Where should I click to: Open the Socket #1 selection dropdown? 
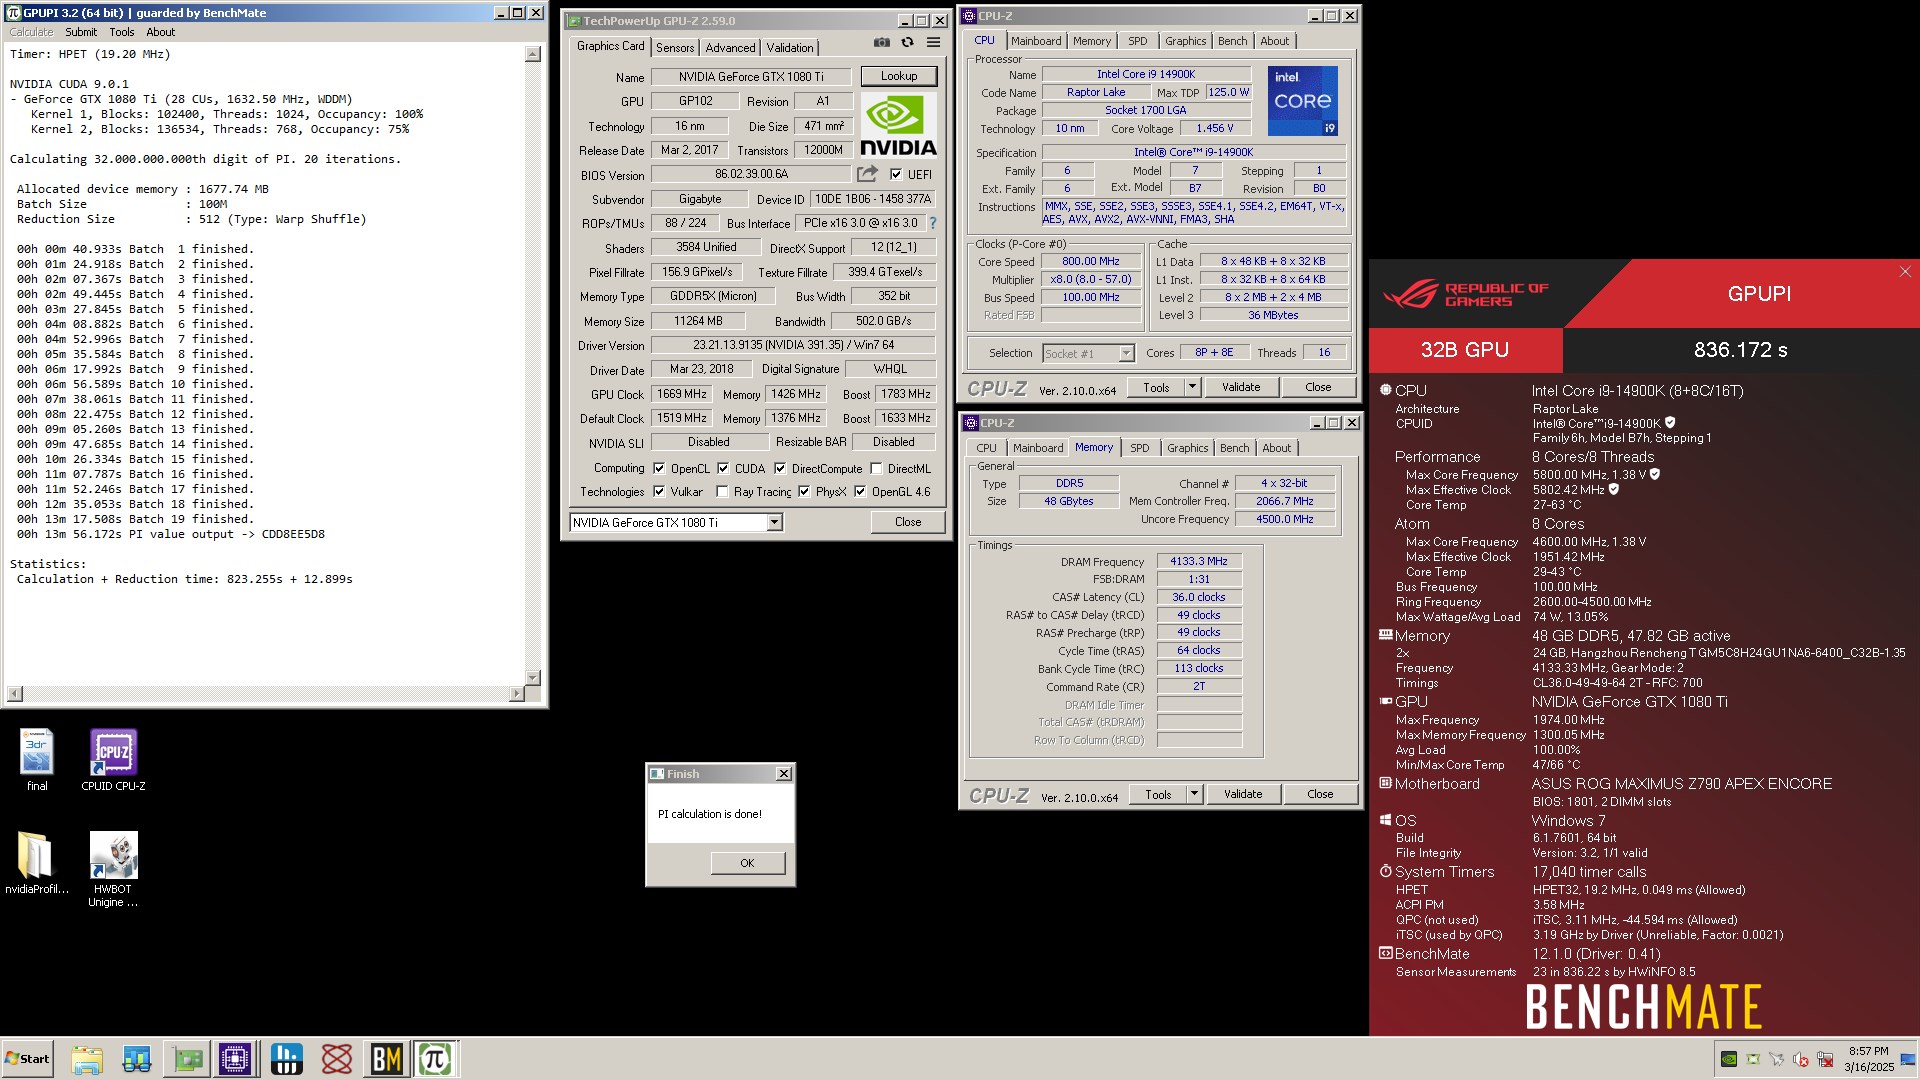click(1126, 353)
